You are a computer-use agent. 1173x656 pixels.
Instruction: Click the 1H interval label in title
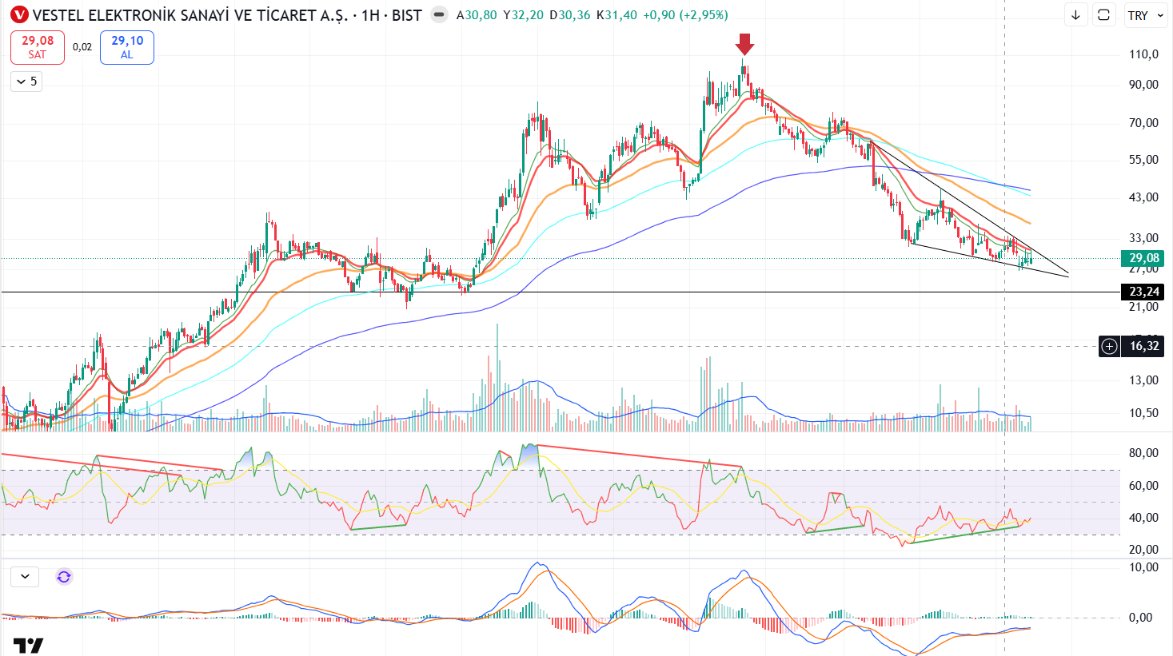(x=370, y=15)
